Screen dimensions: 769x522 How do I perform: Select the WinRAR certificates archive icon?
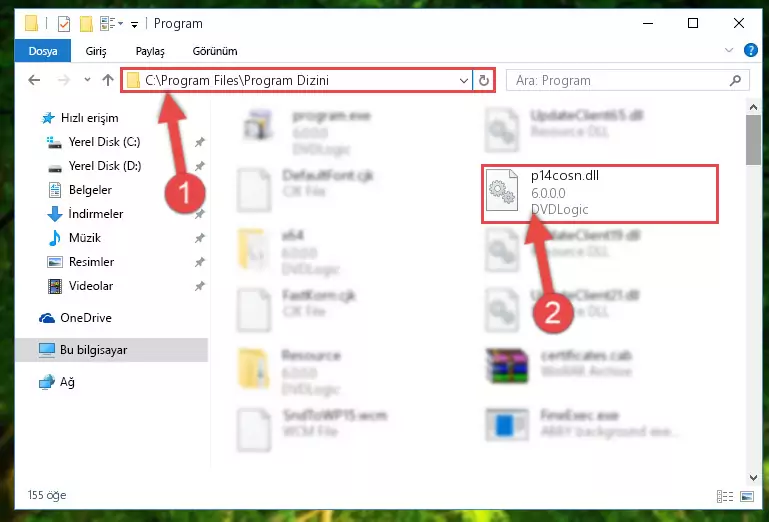pos(507,365)
